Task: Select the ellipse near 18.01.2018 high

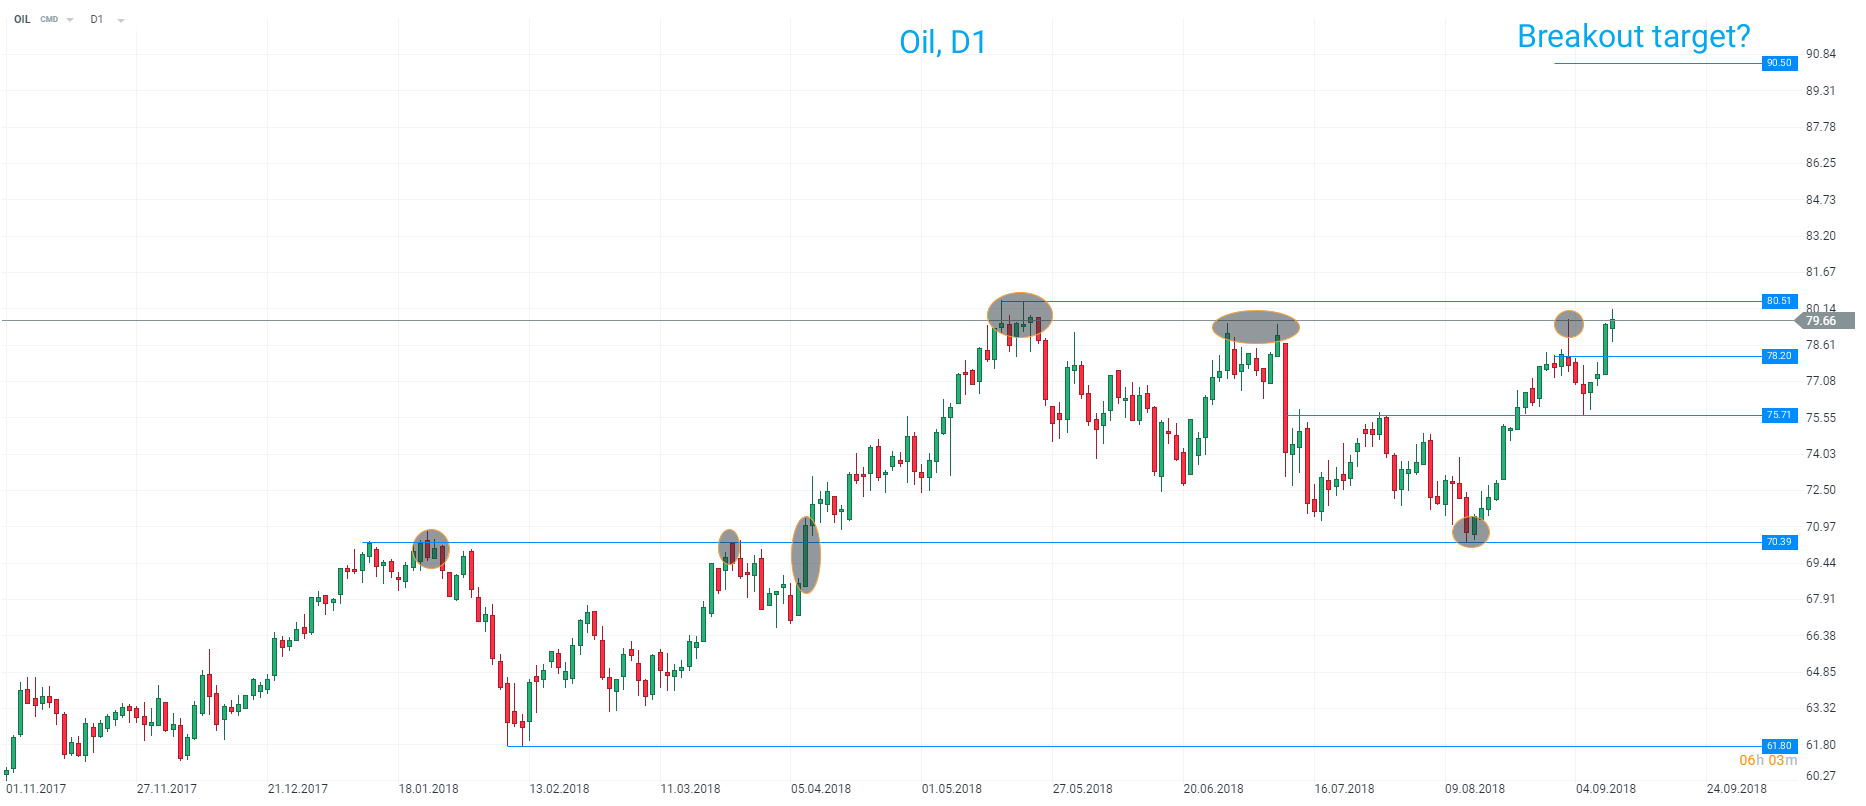Action: click(430, 549)
